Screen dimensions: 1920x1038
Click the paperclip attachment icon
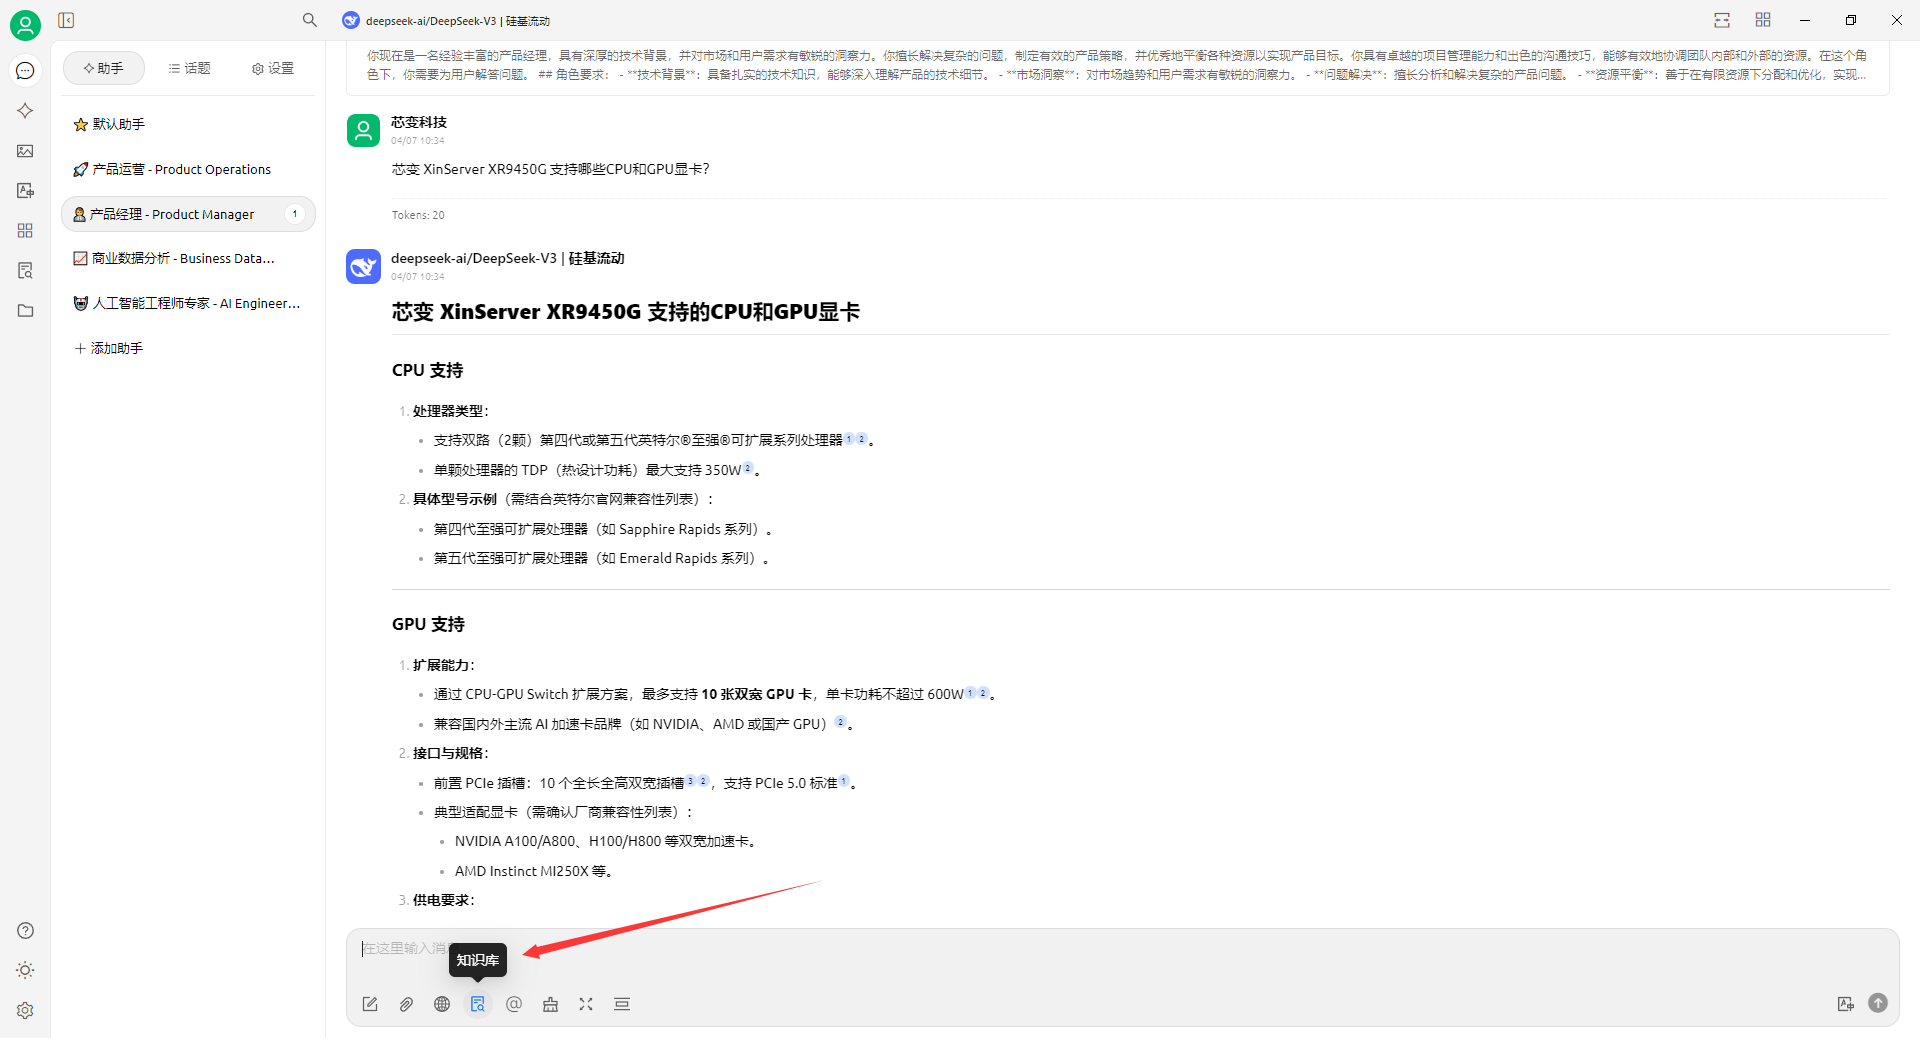click(x=406, y=1004)
